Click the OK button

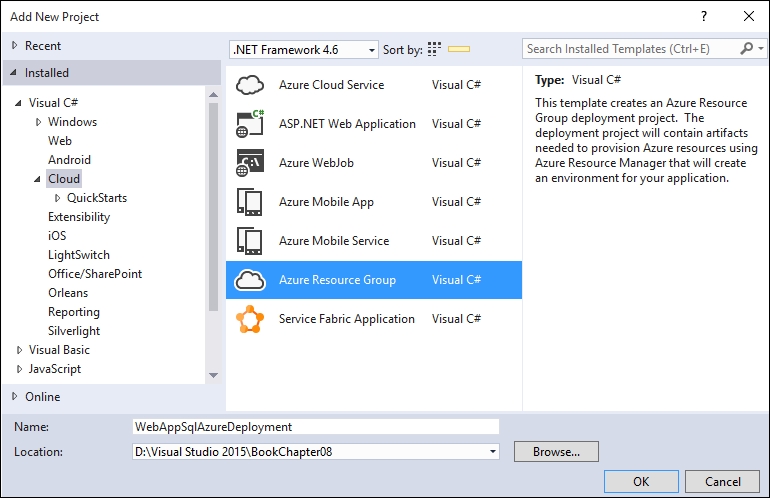point(641,481)
